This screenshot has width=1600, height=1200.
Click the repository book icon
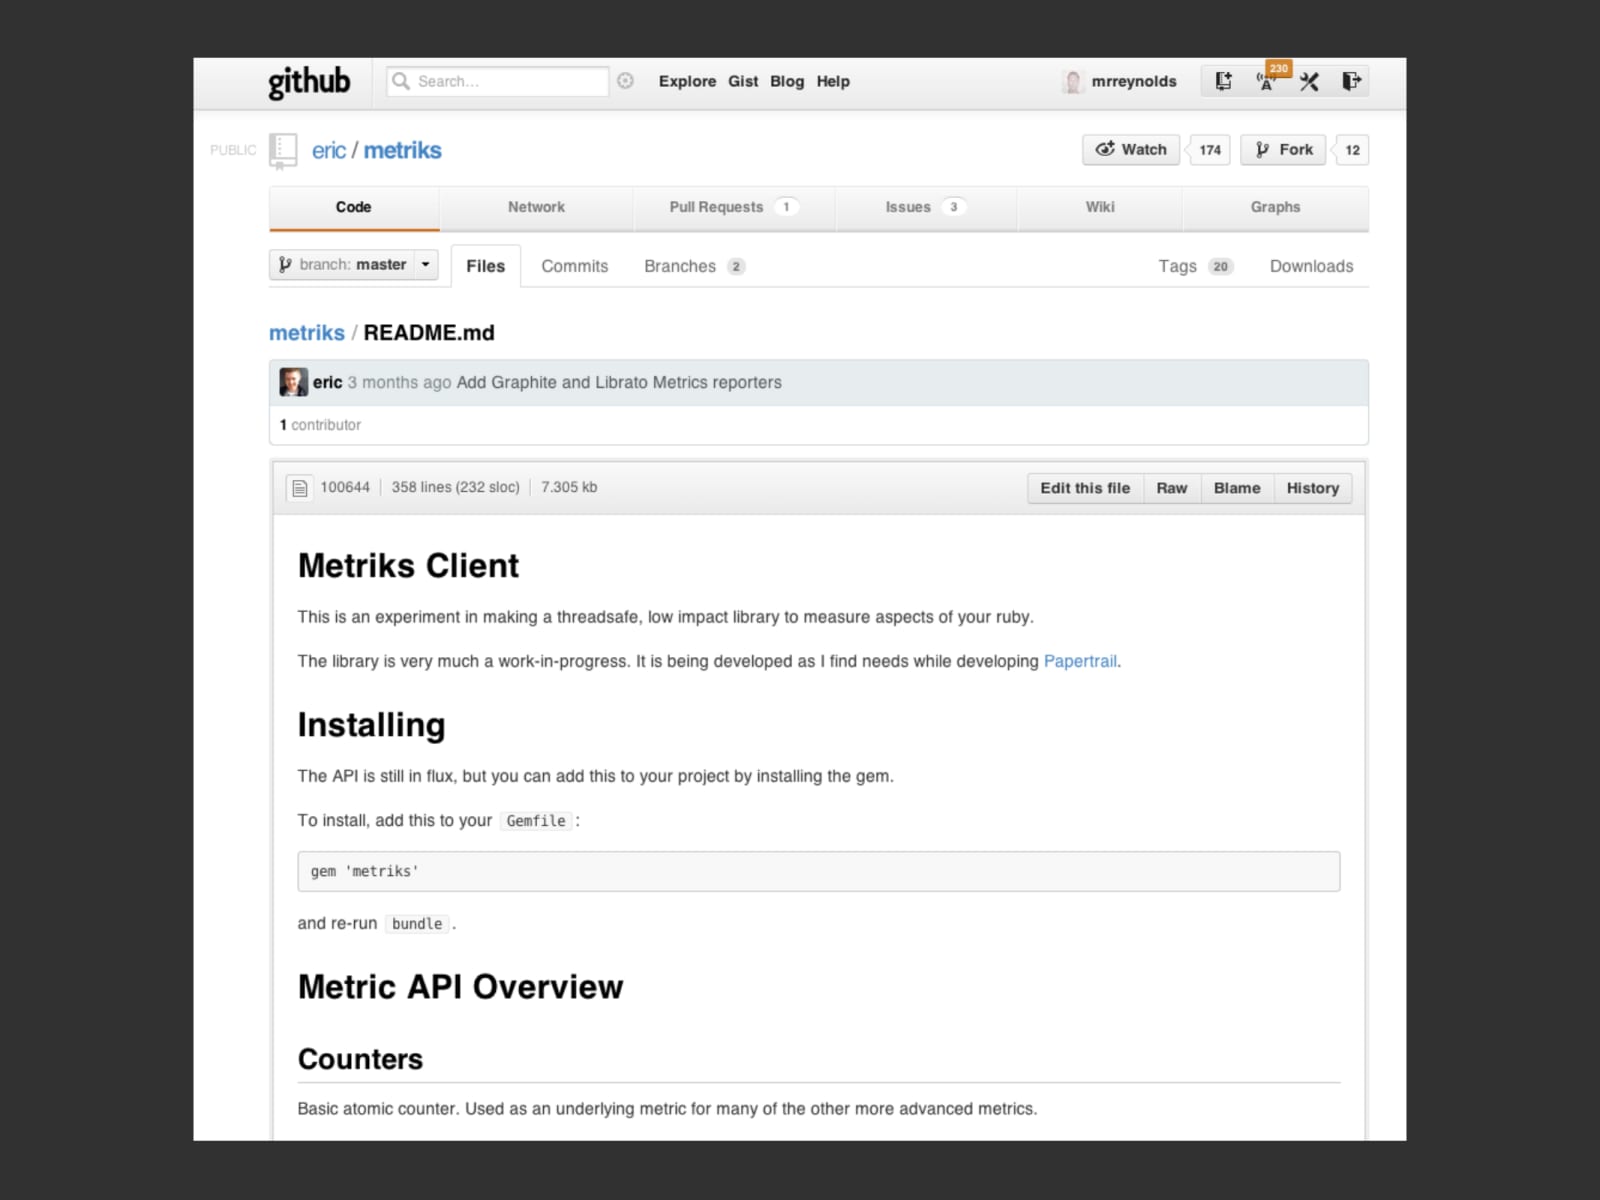click(x=283, y=151)
